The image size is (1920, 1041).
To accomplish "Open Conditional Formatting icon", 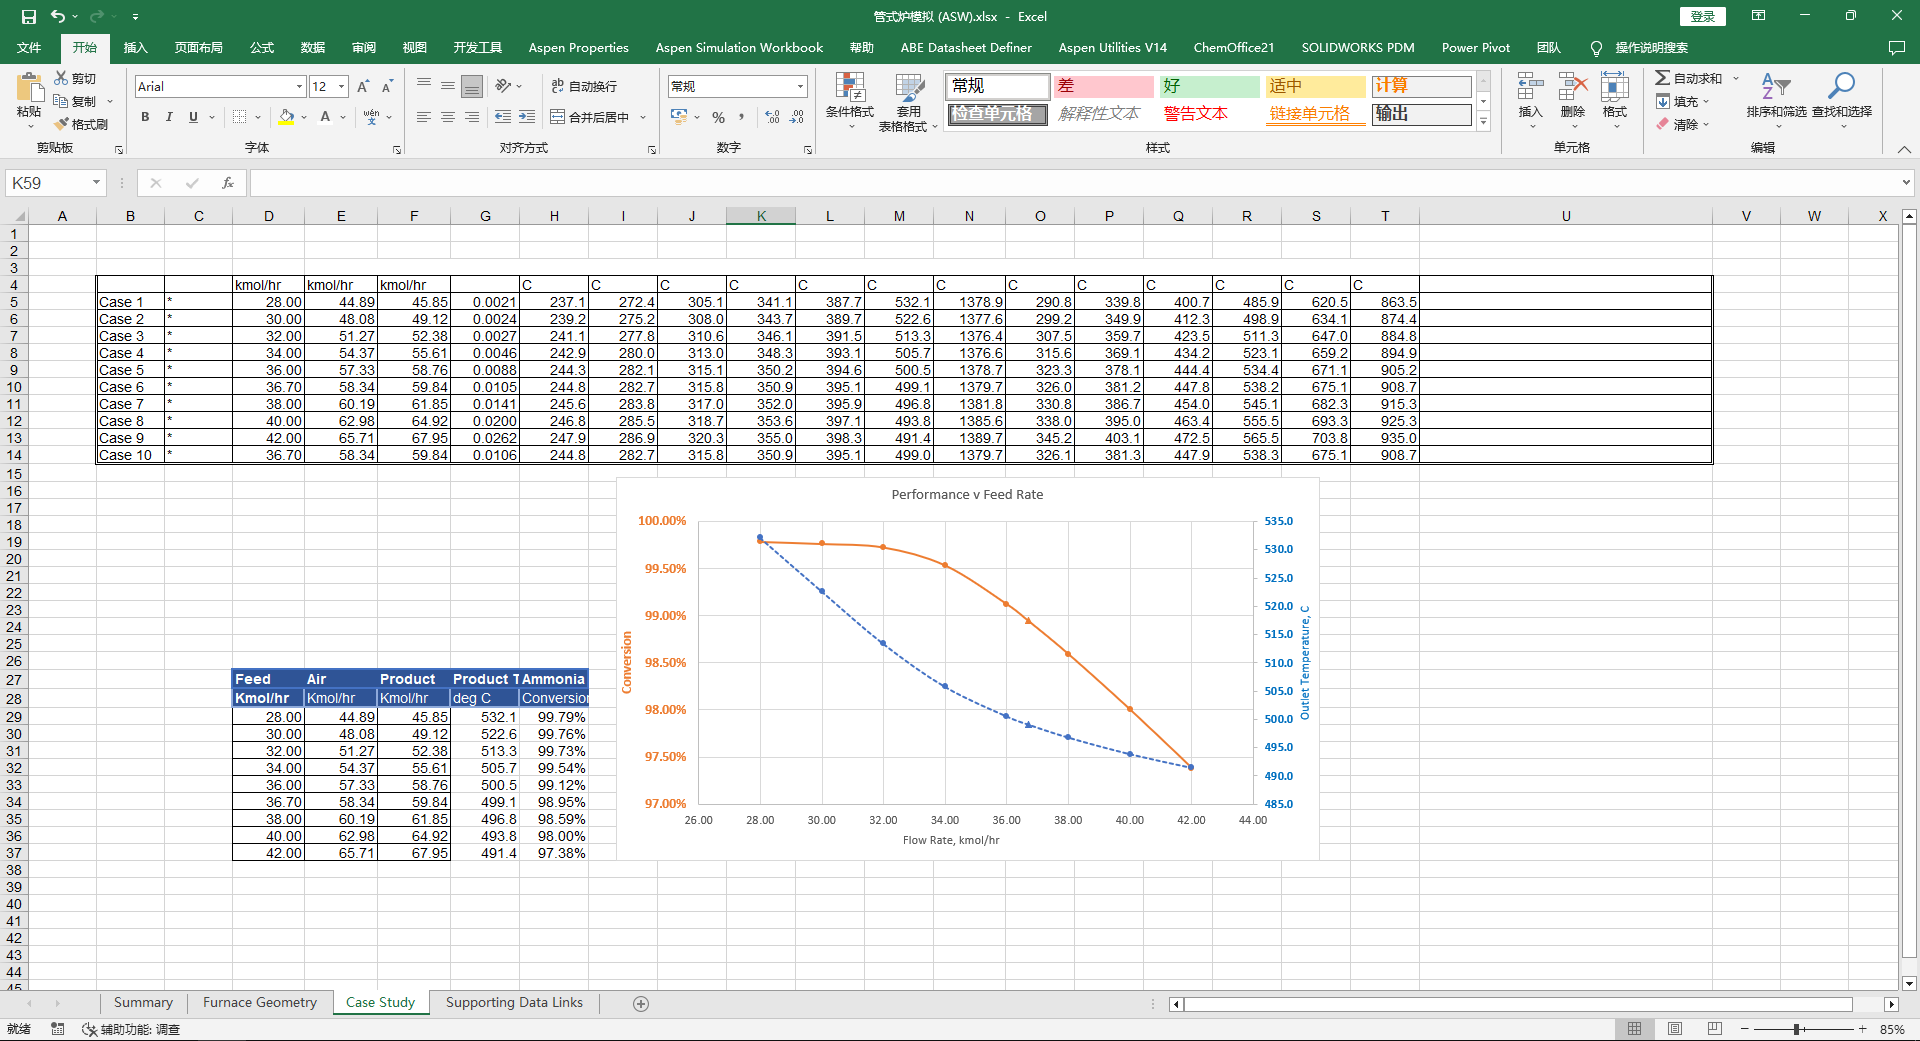I will point(850,88).
